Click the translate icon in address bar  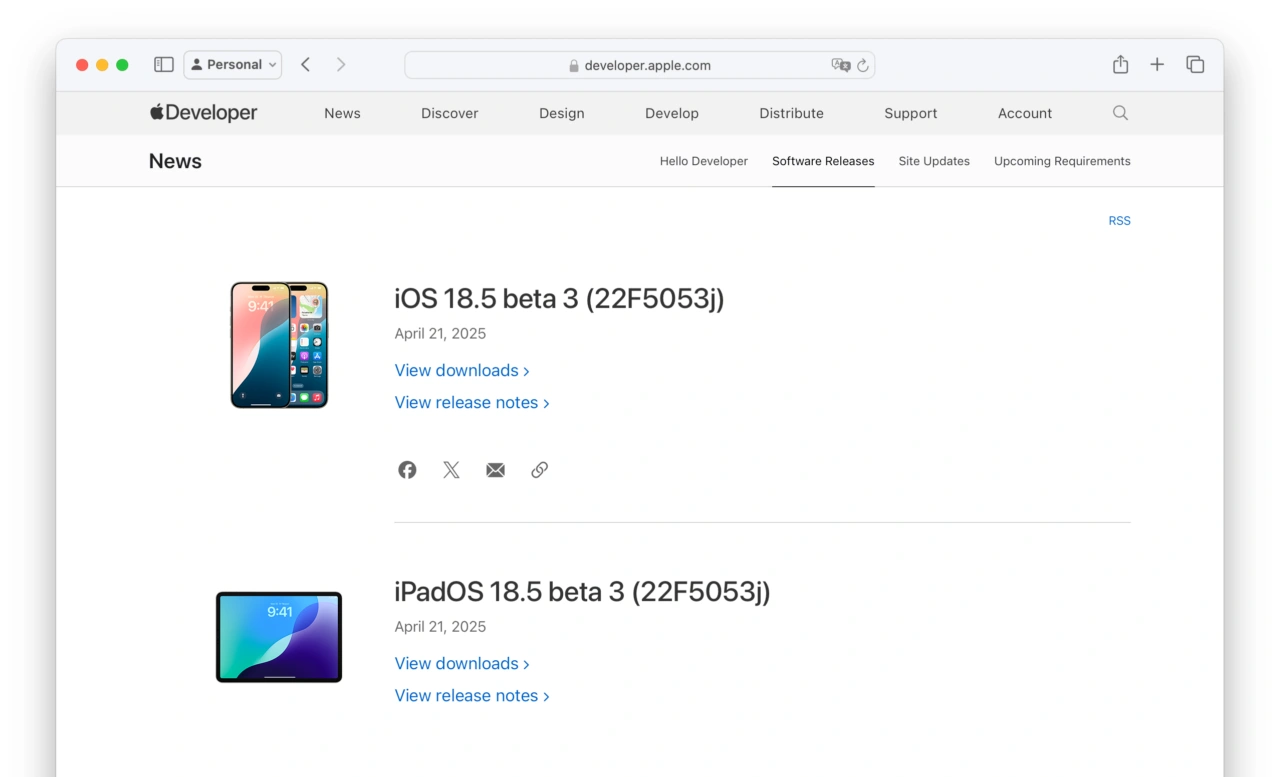840,65
